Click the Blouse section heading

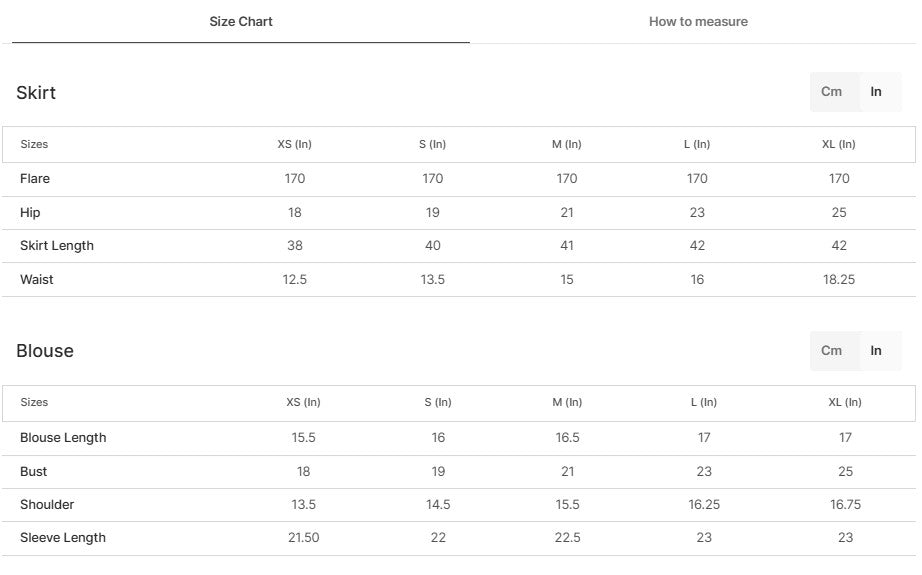tap(45, 351)
